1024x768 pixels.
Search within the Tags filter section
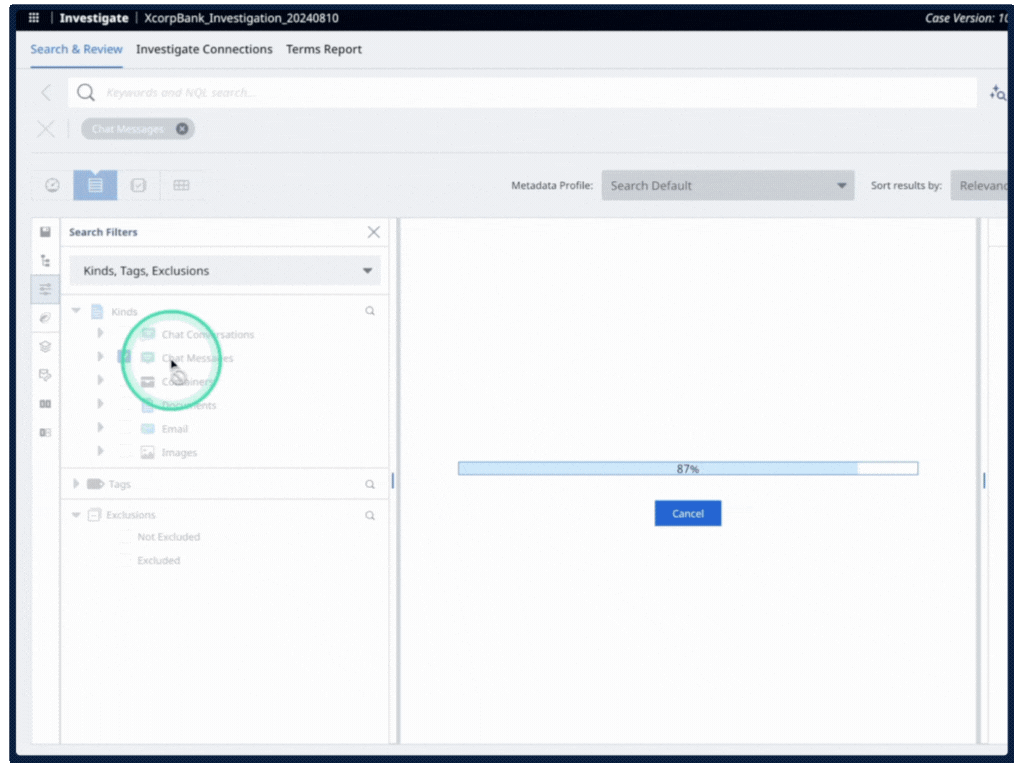pos(370,484)
